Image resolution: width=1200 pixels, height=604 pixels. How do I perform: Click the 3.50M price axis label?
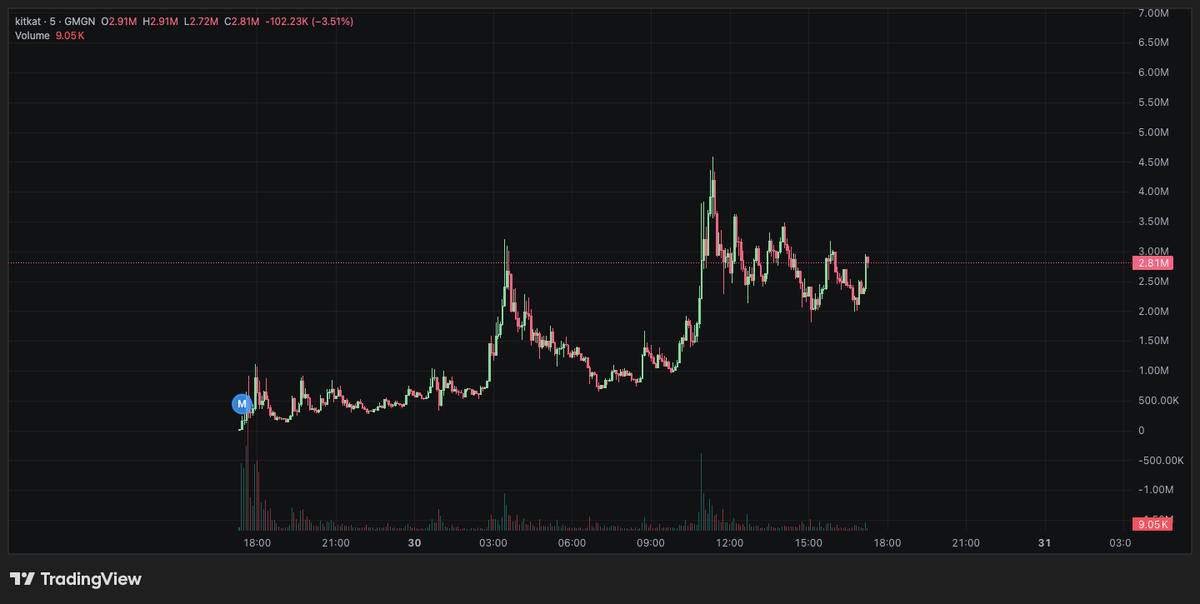[x=1153, y=221]
